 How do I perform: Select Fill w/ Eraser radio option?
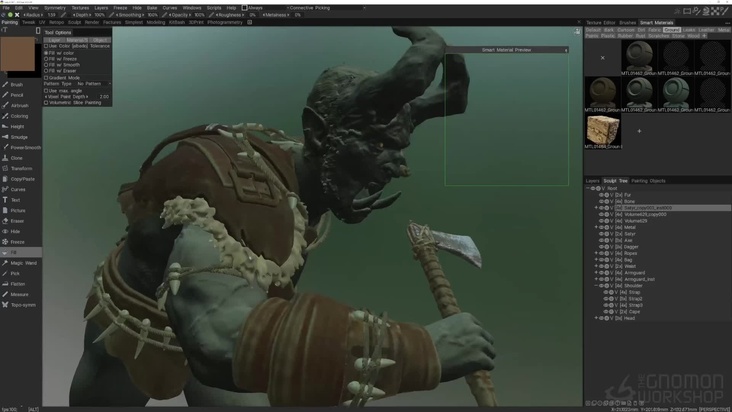pos(46,71)
